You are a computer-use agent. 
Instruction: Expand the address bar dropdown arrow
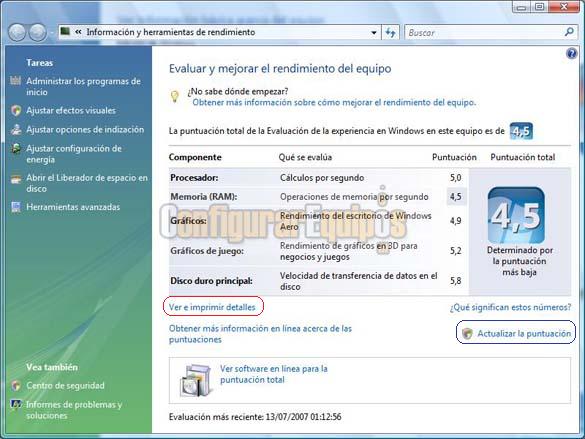pos(374,33)
